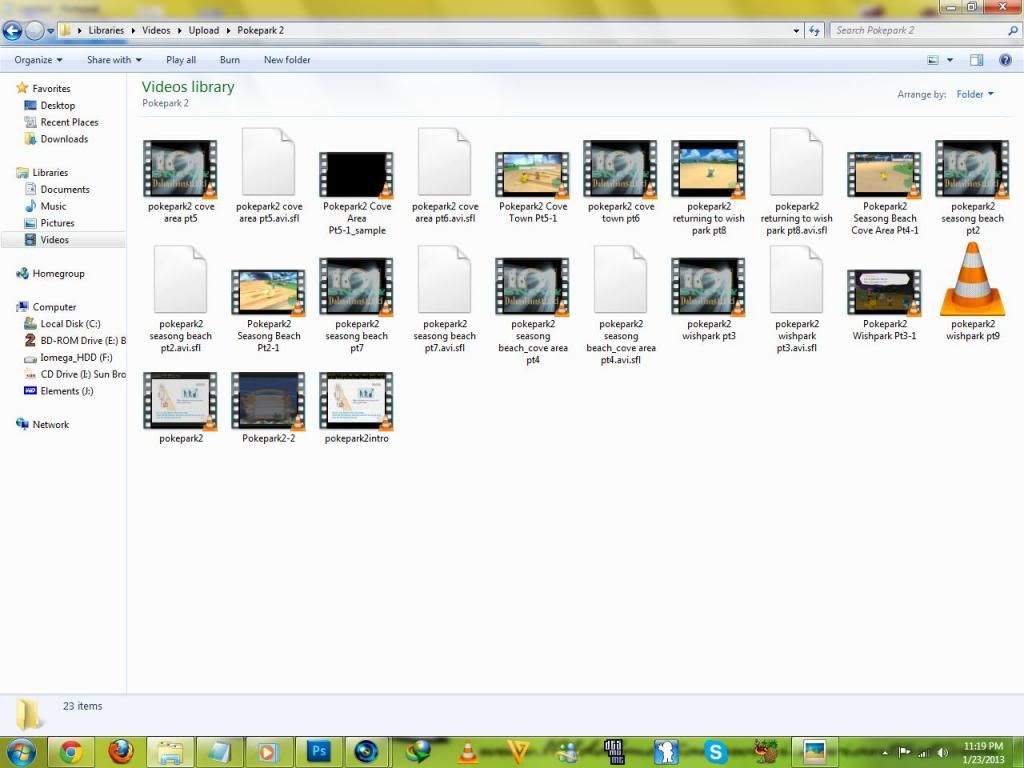Image resolution: width=1024 pixels, height=768 pixels.
Task: Open recent locations dropdown beside navigation arrows
Action: (50, 31)
